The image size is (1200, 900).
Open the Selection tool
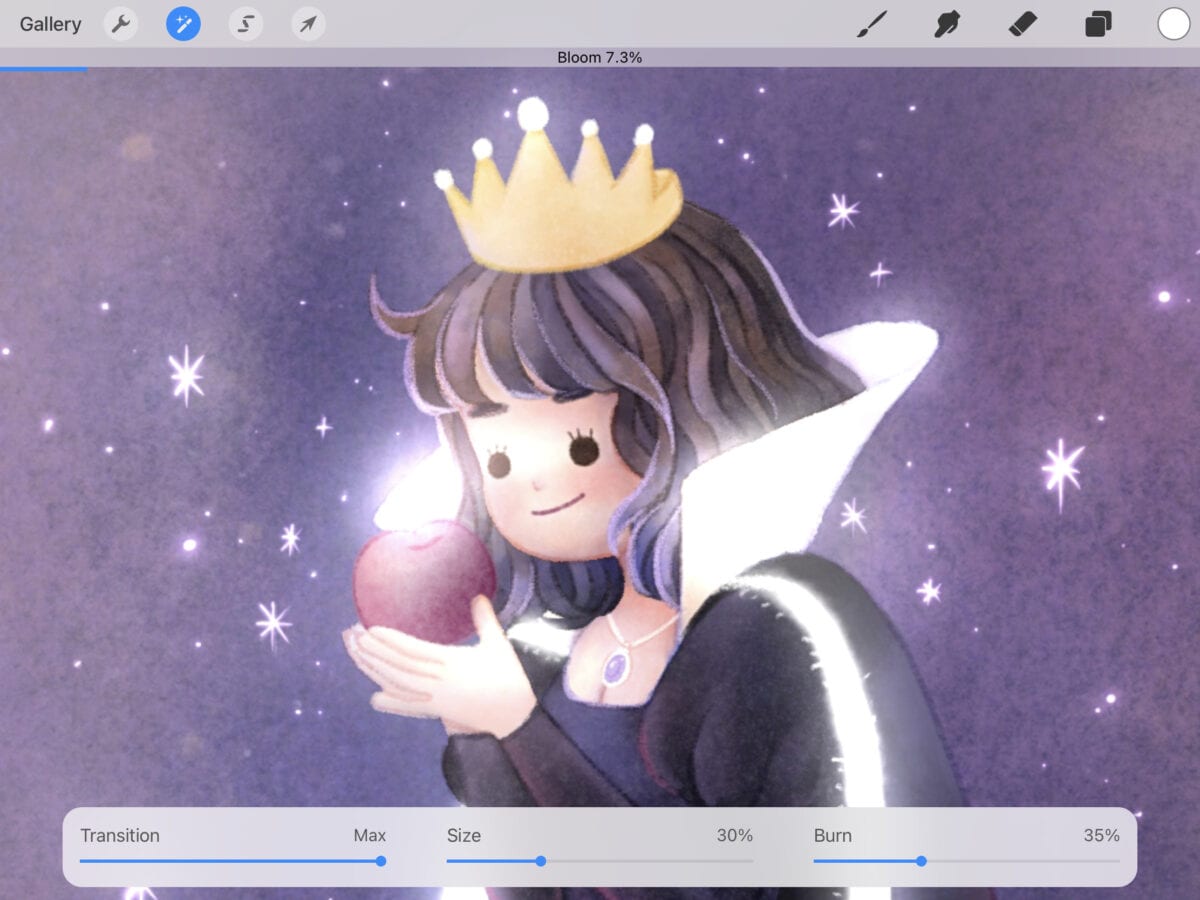pyautogui.click(x=244, y=23)
